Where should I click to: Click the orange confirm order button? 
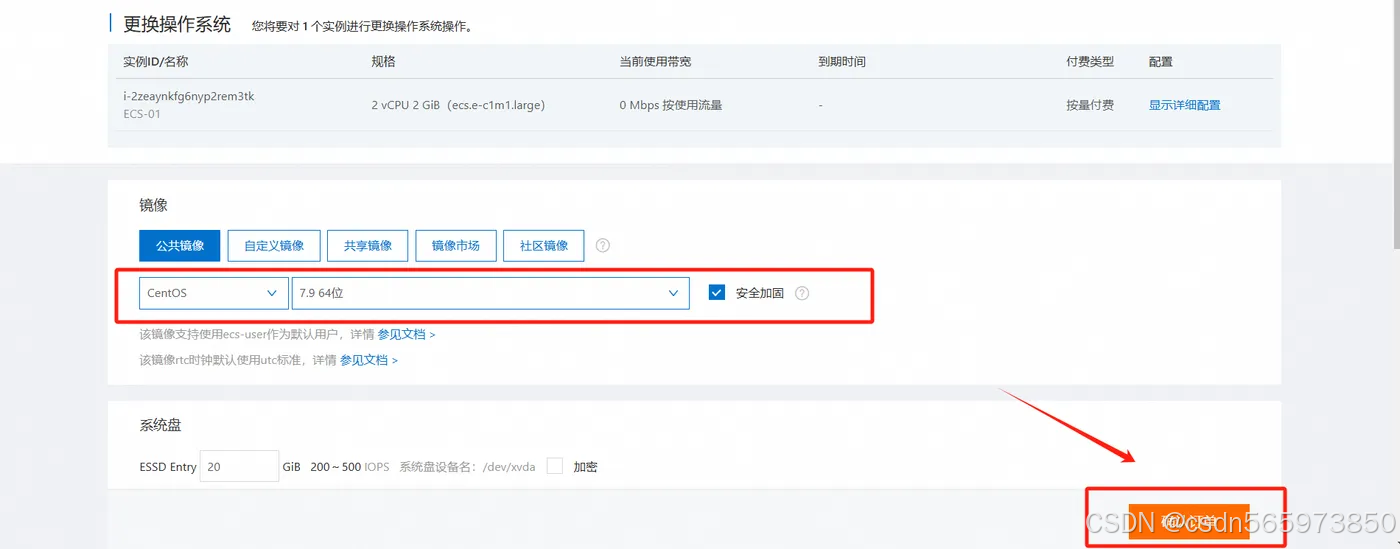tap(1189, 521)
